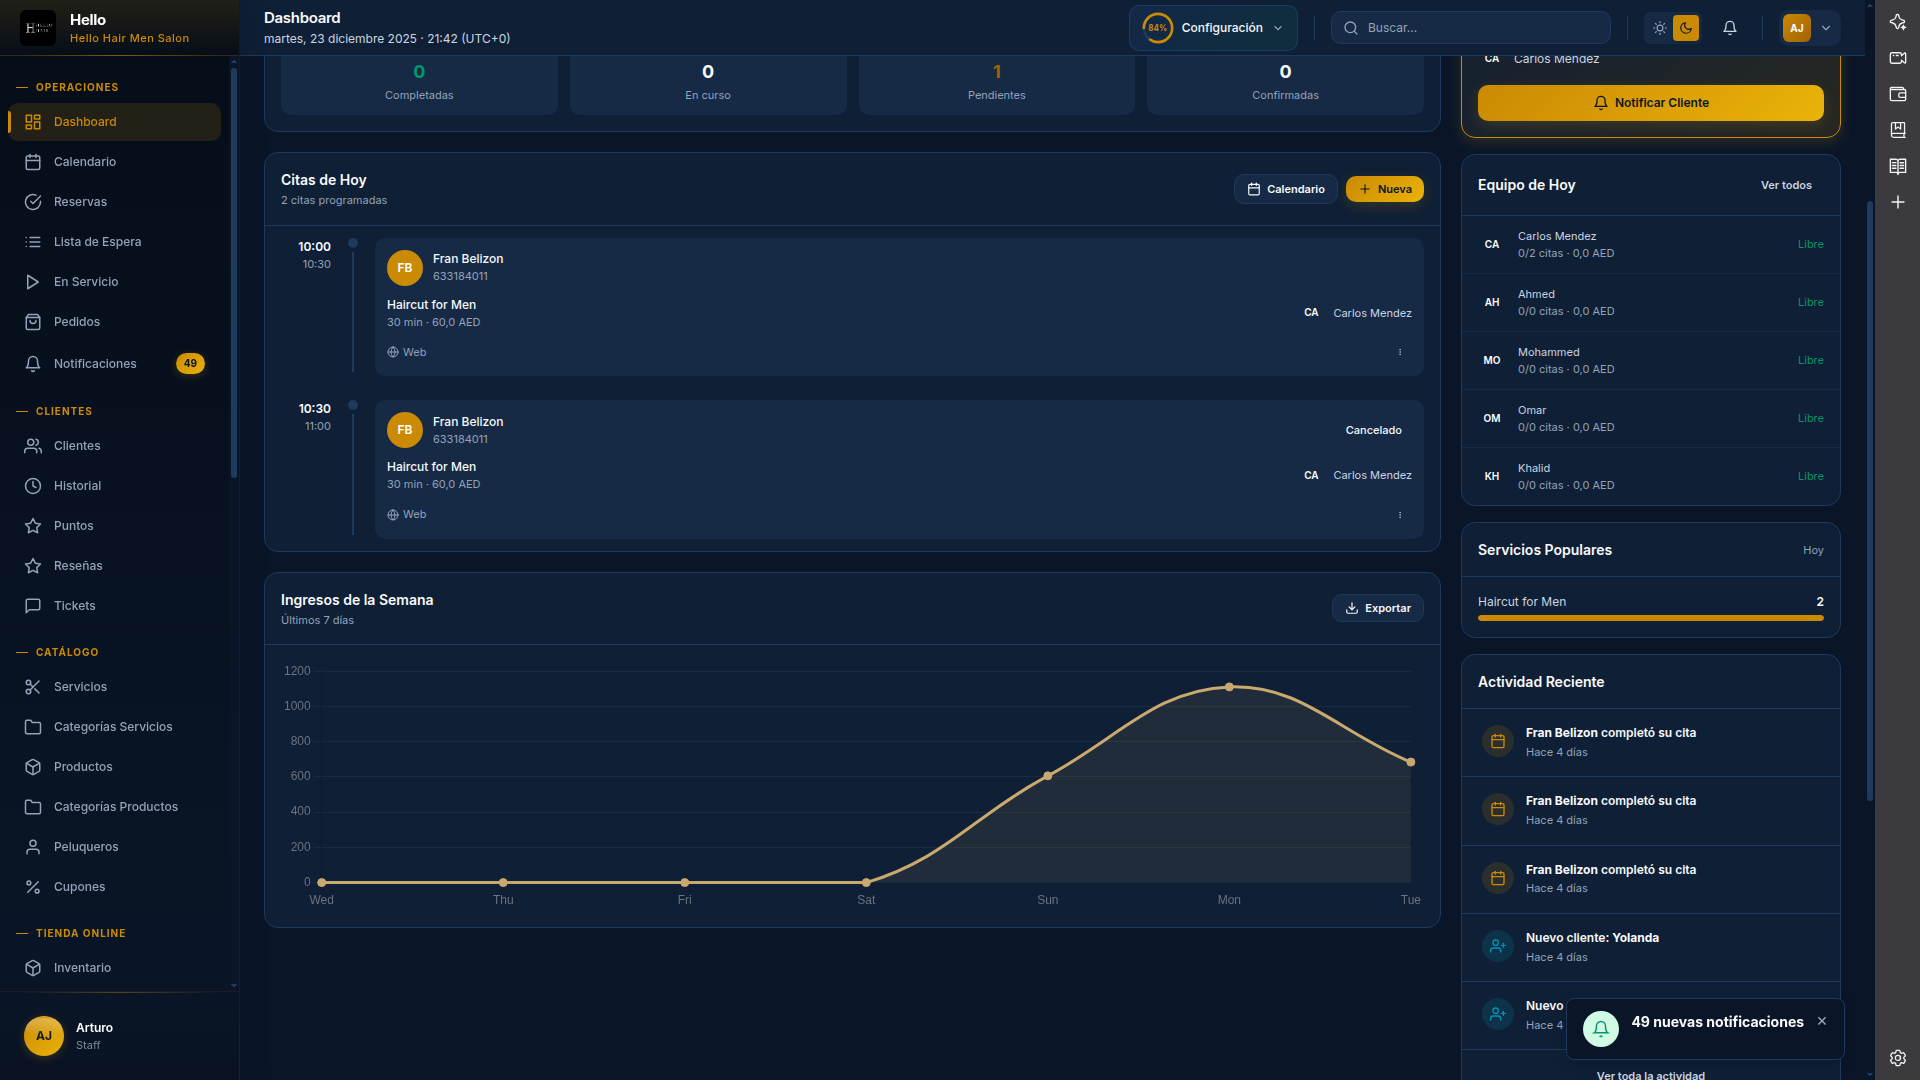Switch to dark mode moon icon
Screen dimensions: 1920x1080
[x=1686, y=28]
